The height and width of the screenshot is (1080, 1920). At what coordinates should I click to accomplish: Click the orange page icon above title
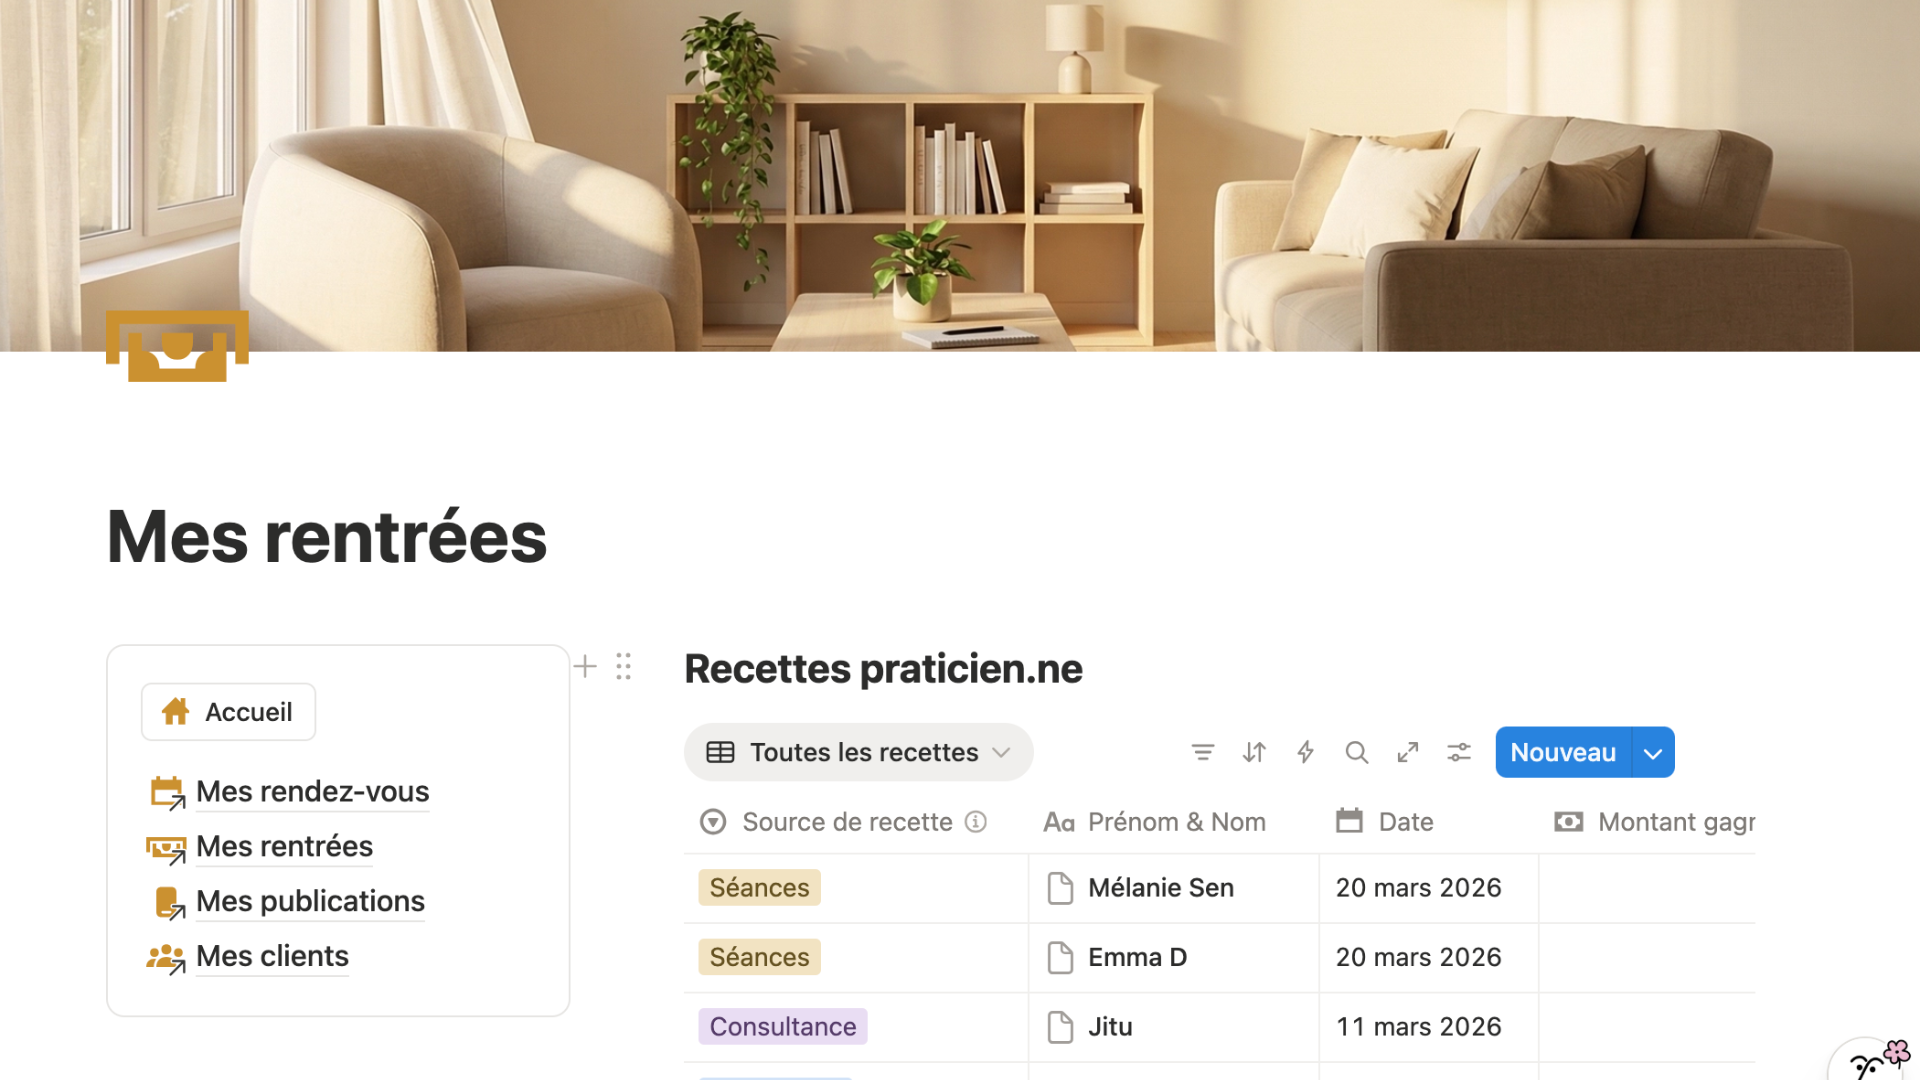[177, 346]
